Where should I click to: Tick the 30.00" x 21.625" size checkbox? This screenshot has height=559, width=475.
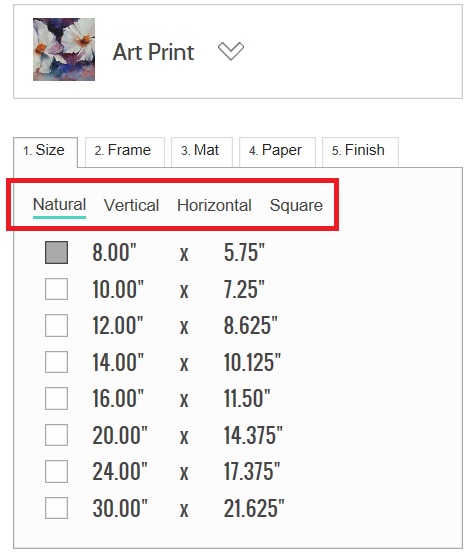56,508
